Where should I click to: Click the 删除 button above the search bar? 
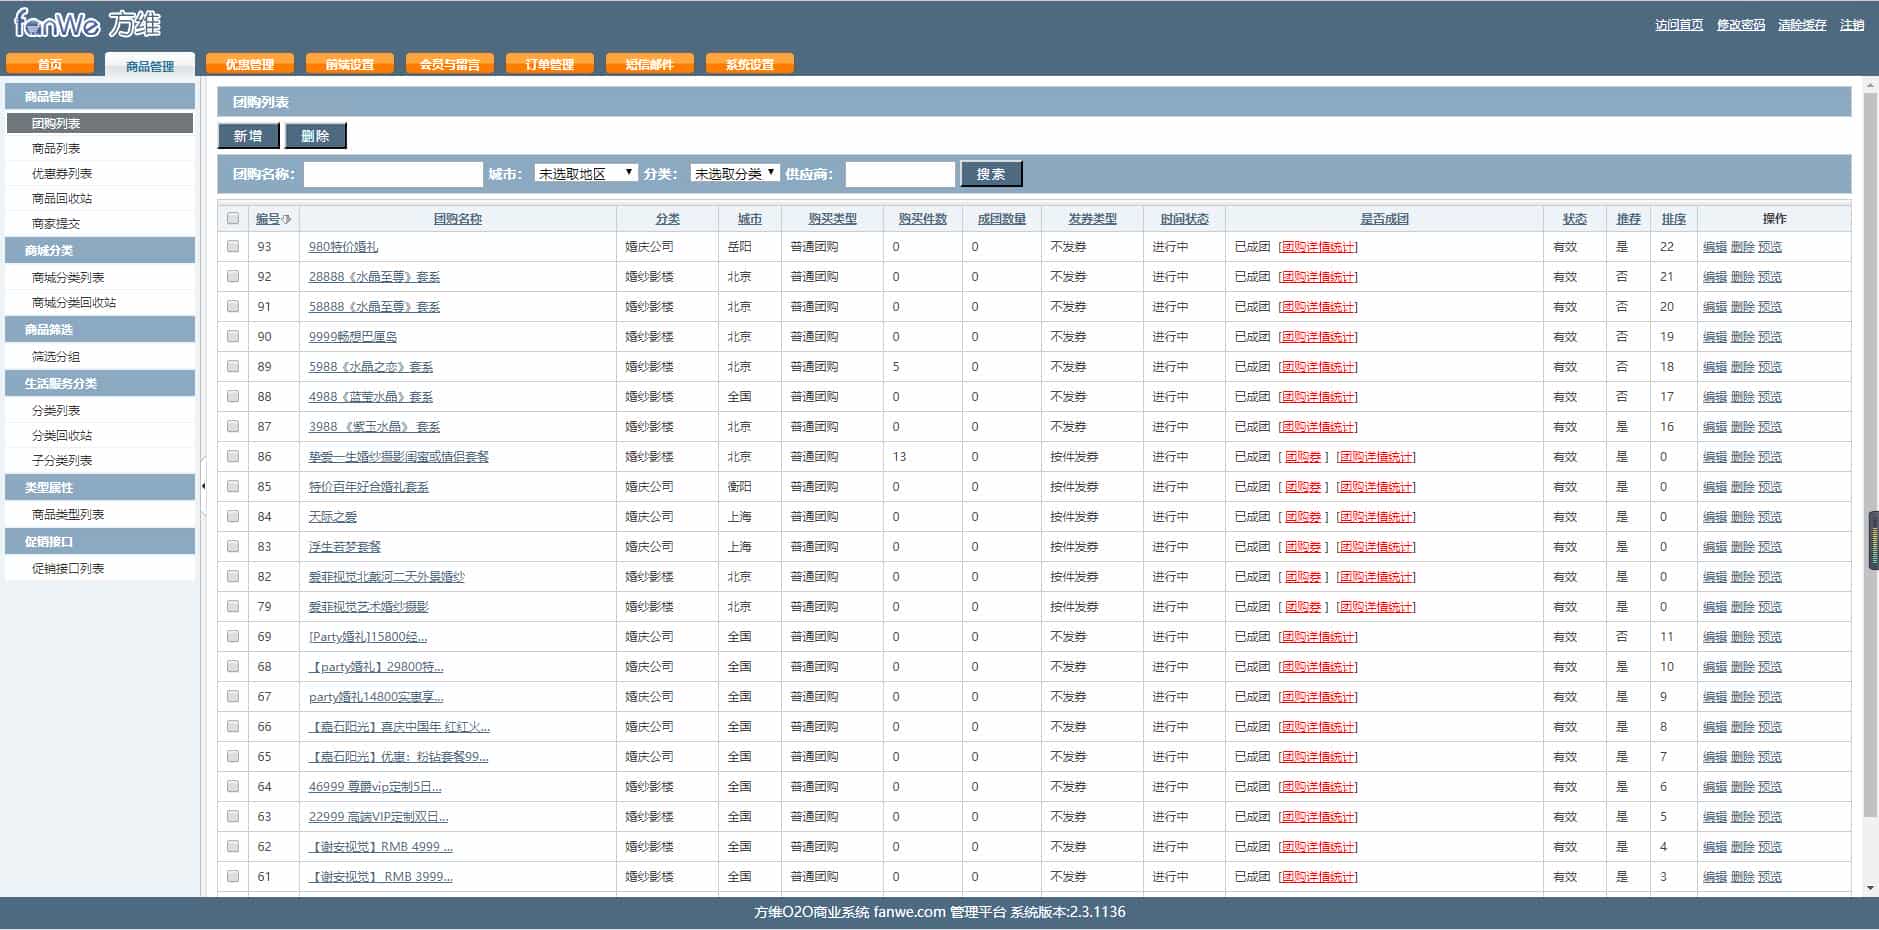(x=315, y=136)
